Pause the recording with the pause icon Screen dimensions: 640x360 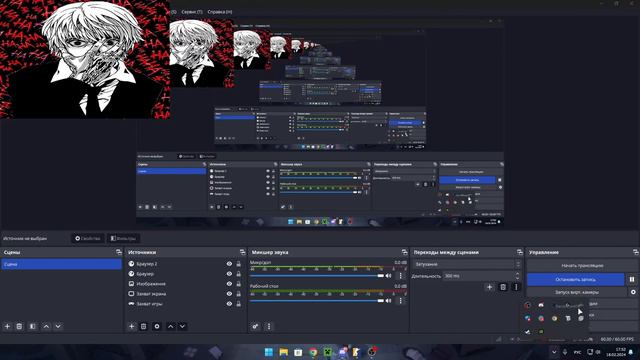pos(632,280)
